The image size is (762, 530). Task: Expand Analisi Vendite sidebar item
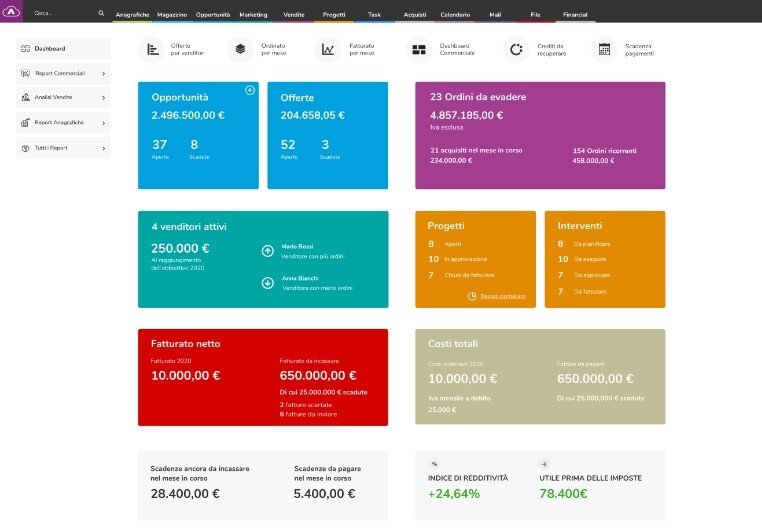point(64,97)
